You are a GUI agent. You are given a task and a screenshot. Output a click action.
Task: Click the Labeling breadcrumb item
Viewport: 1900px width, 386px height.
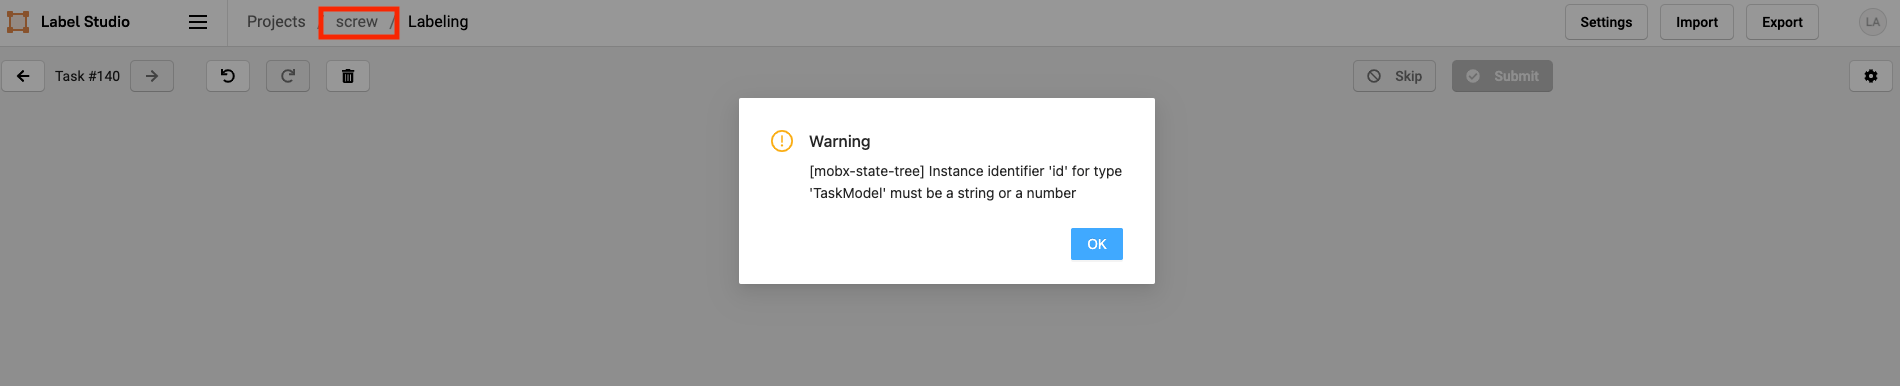point(438,22)
